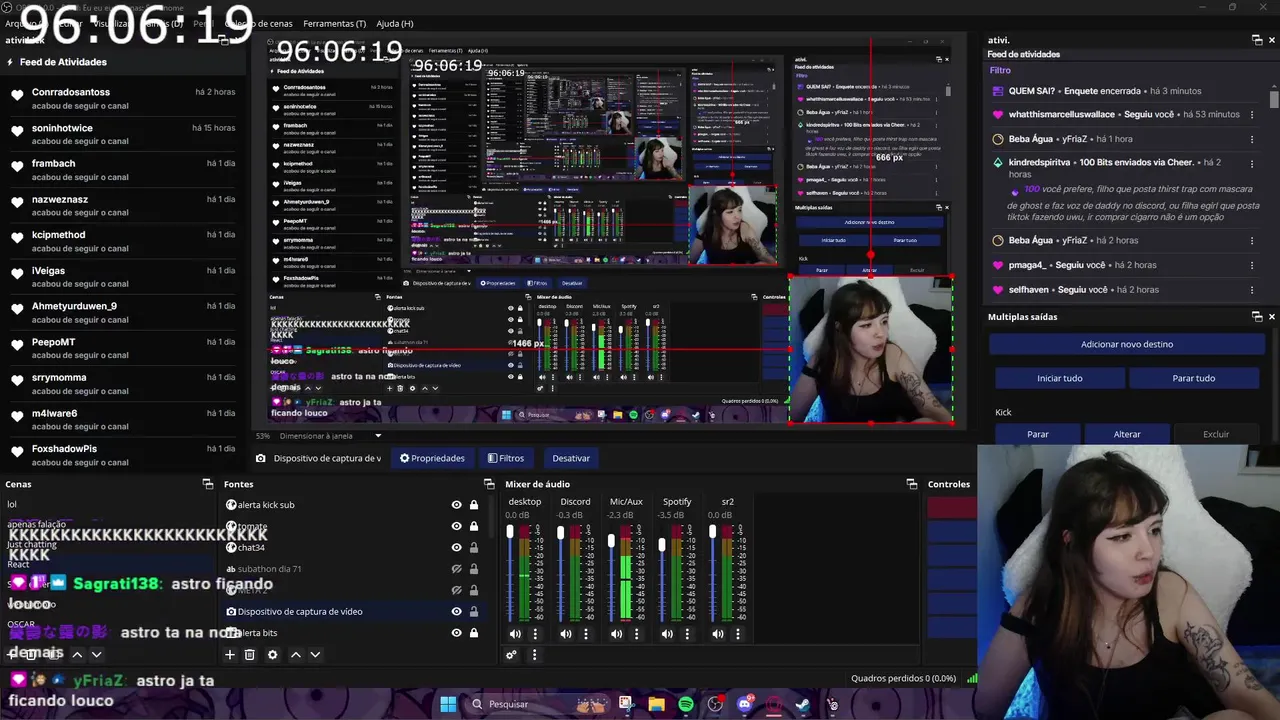The height and width of the screenshot is (720, 1280).
Task: Open options for whatthismarcelluswallace follow event
Action: 1251,114
